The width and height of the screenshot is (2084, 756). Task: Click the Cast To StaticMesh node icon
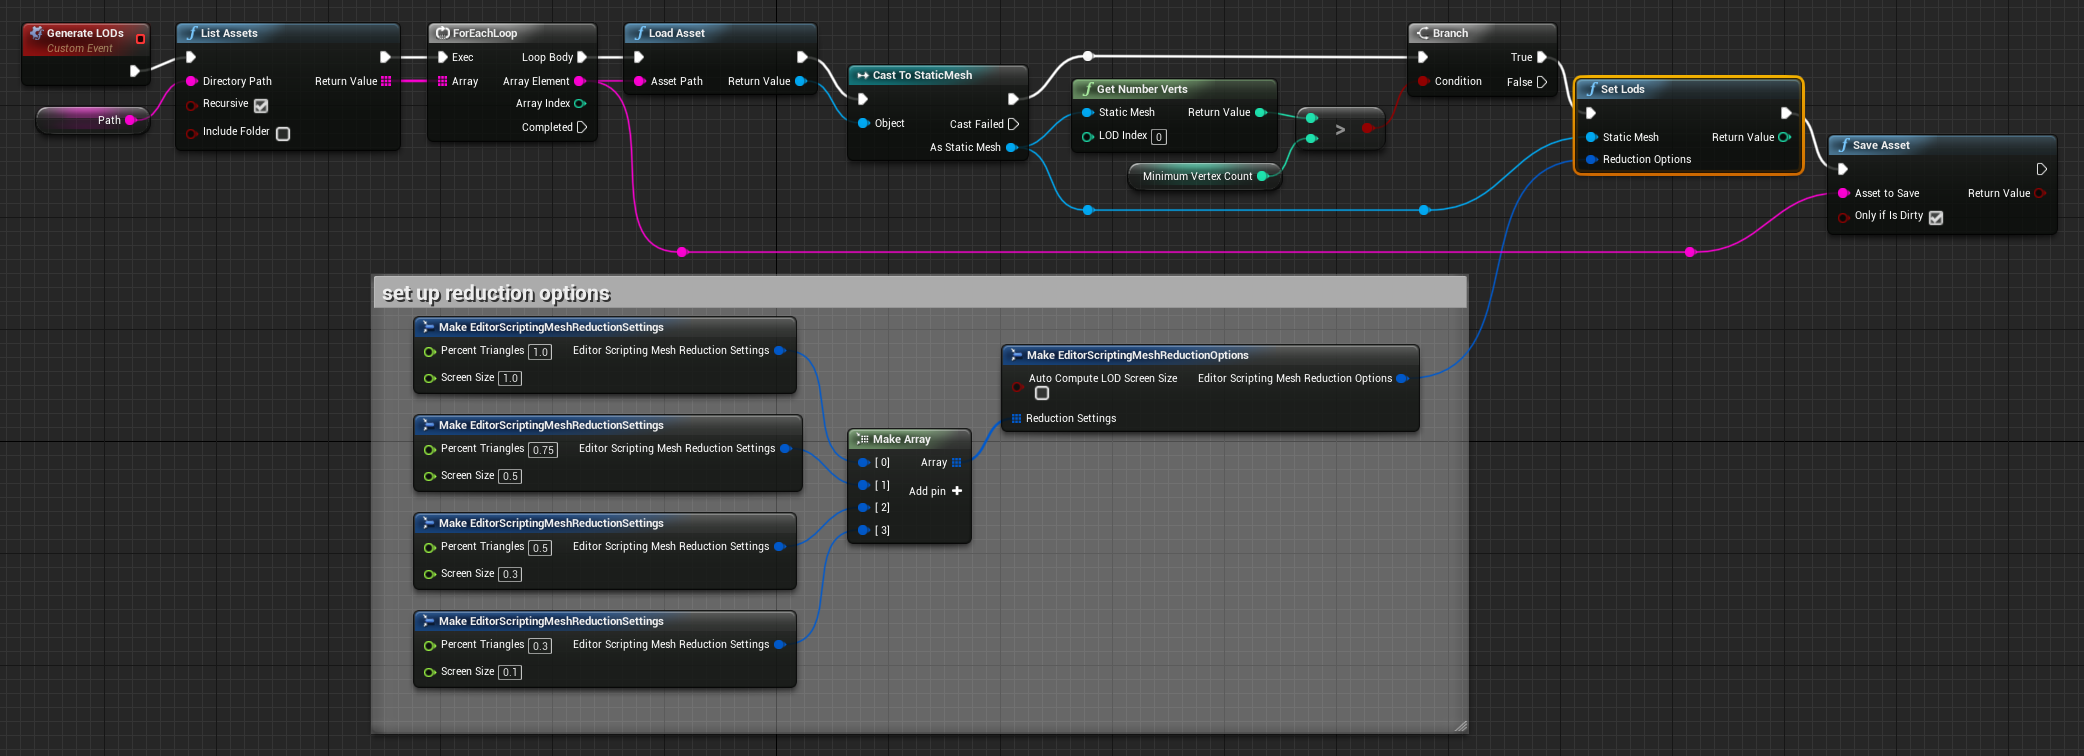pos(862,75)
